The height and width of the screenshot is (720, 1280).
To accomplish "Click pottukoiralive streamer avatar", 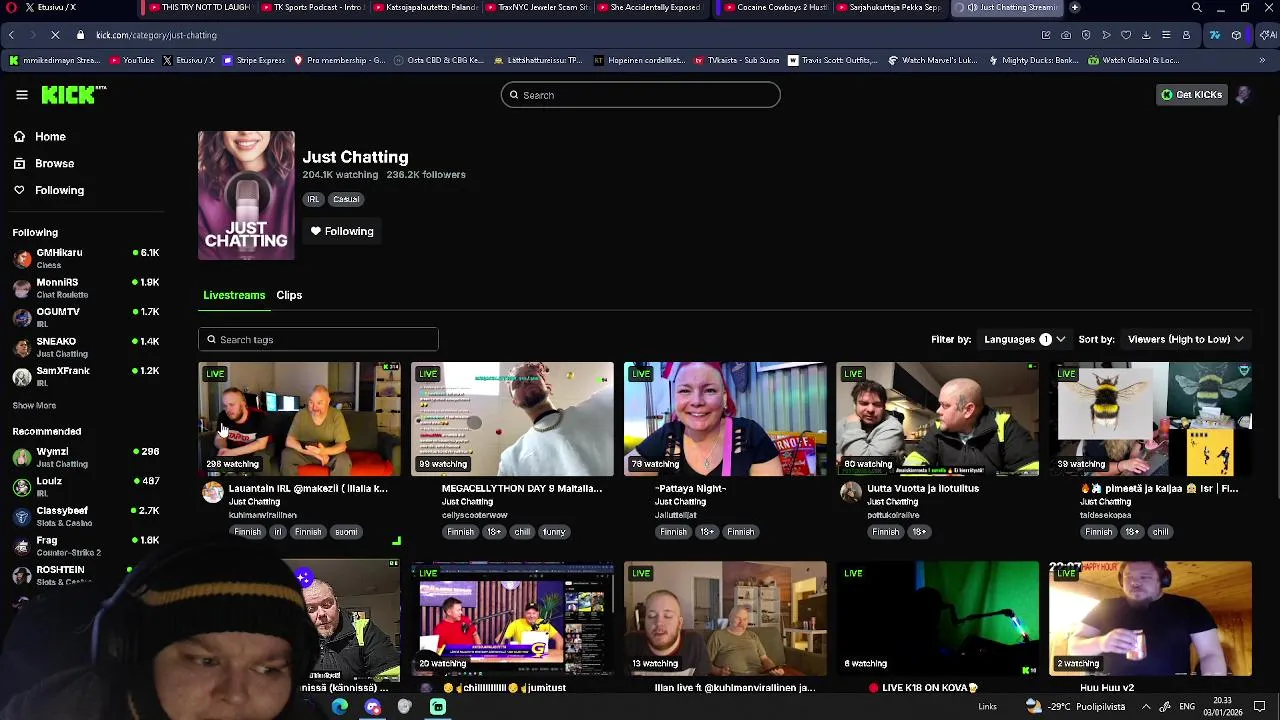I will (x=850, y=492).
